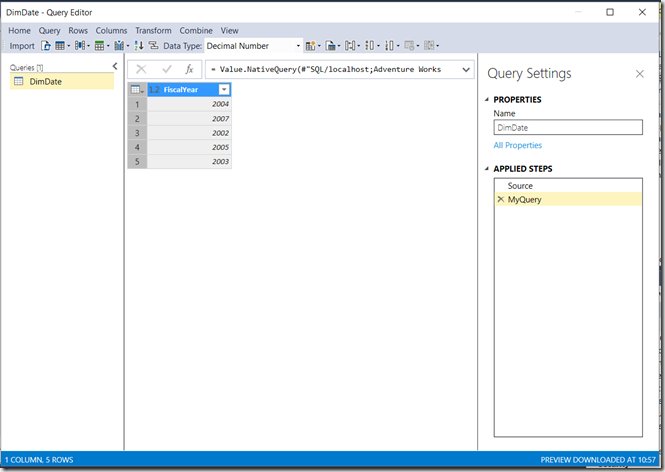Click the cell with value 2007
This screenshot has height=472, width=665.
(x=189, y=118)
